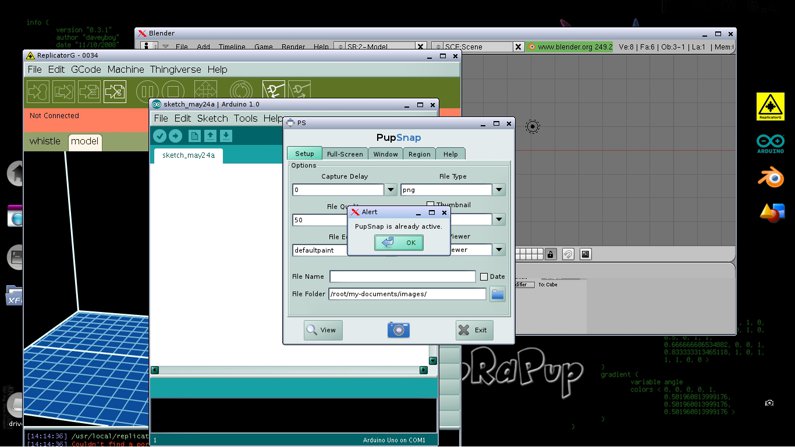
Task: Click Arduino Verify checkmark icon
Action: (160, 136)
